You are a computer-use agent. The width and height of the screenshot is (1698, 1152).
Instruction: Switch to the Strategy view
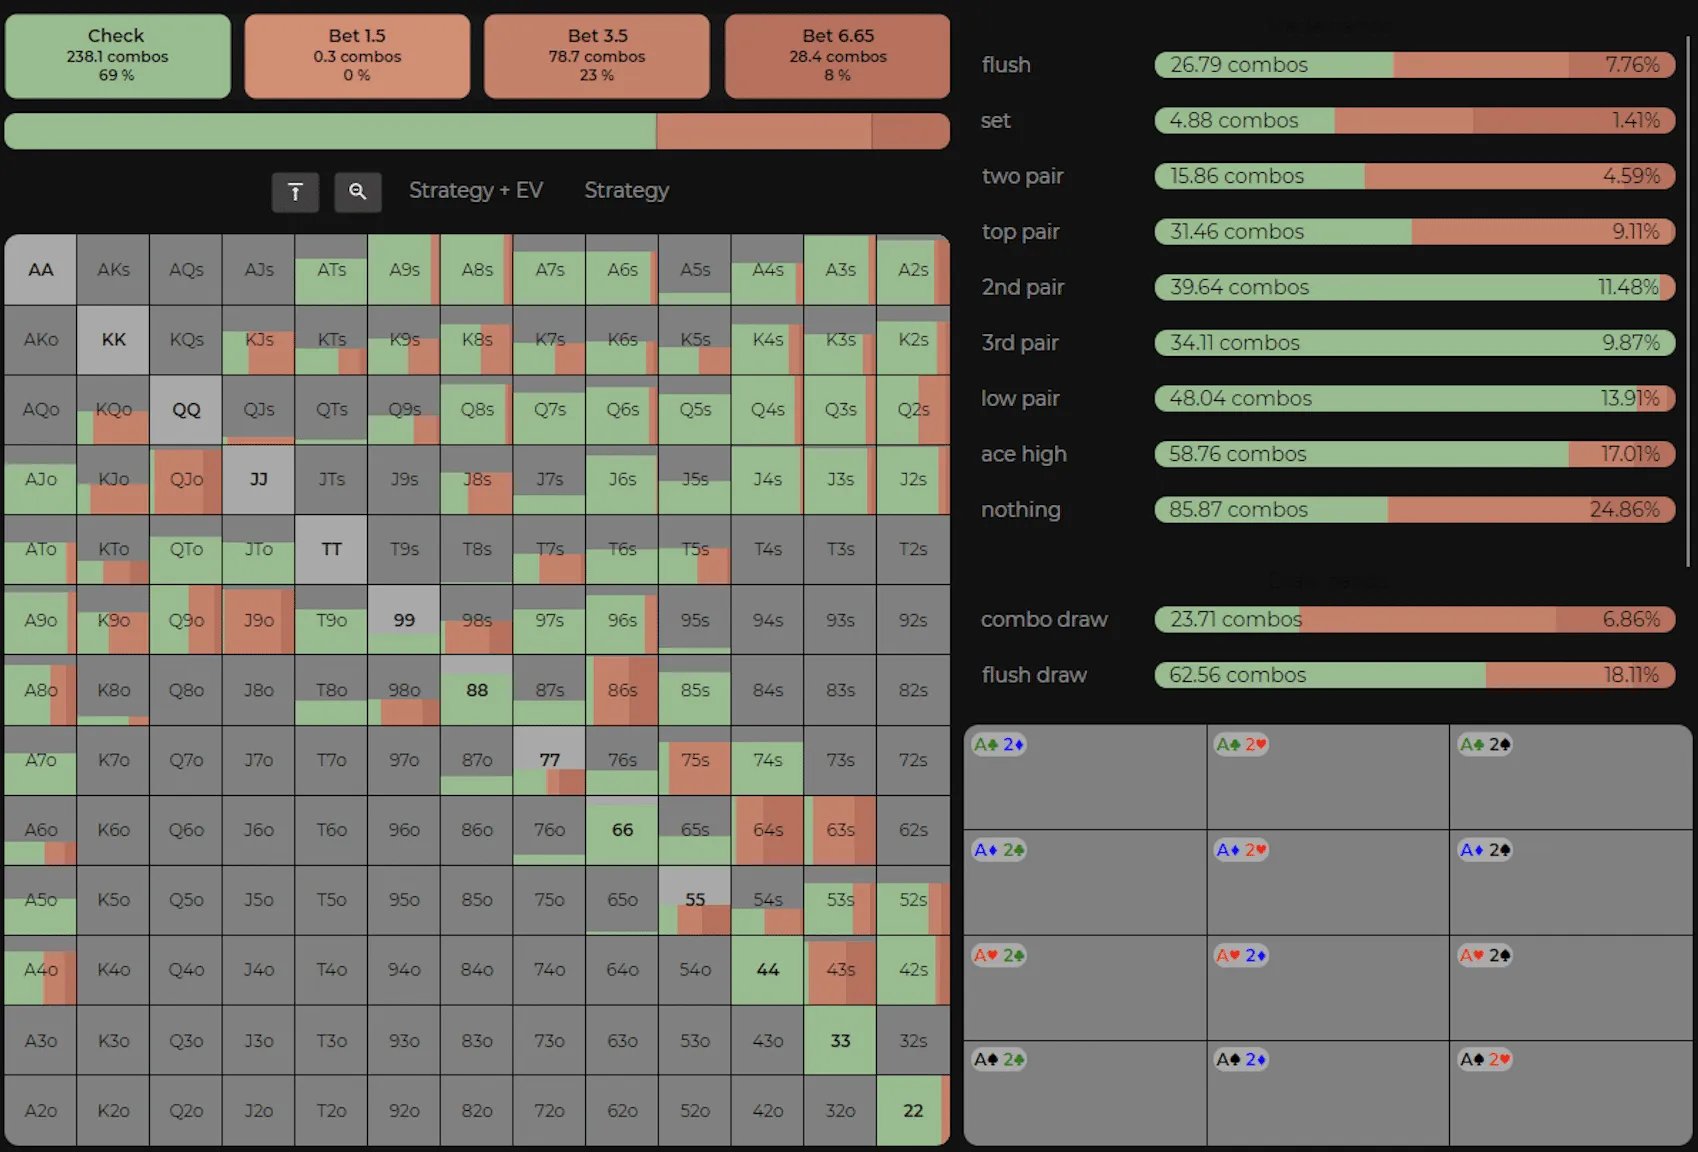click(627, 190)
